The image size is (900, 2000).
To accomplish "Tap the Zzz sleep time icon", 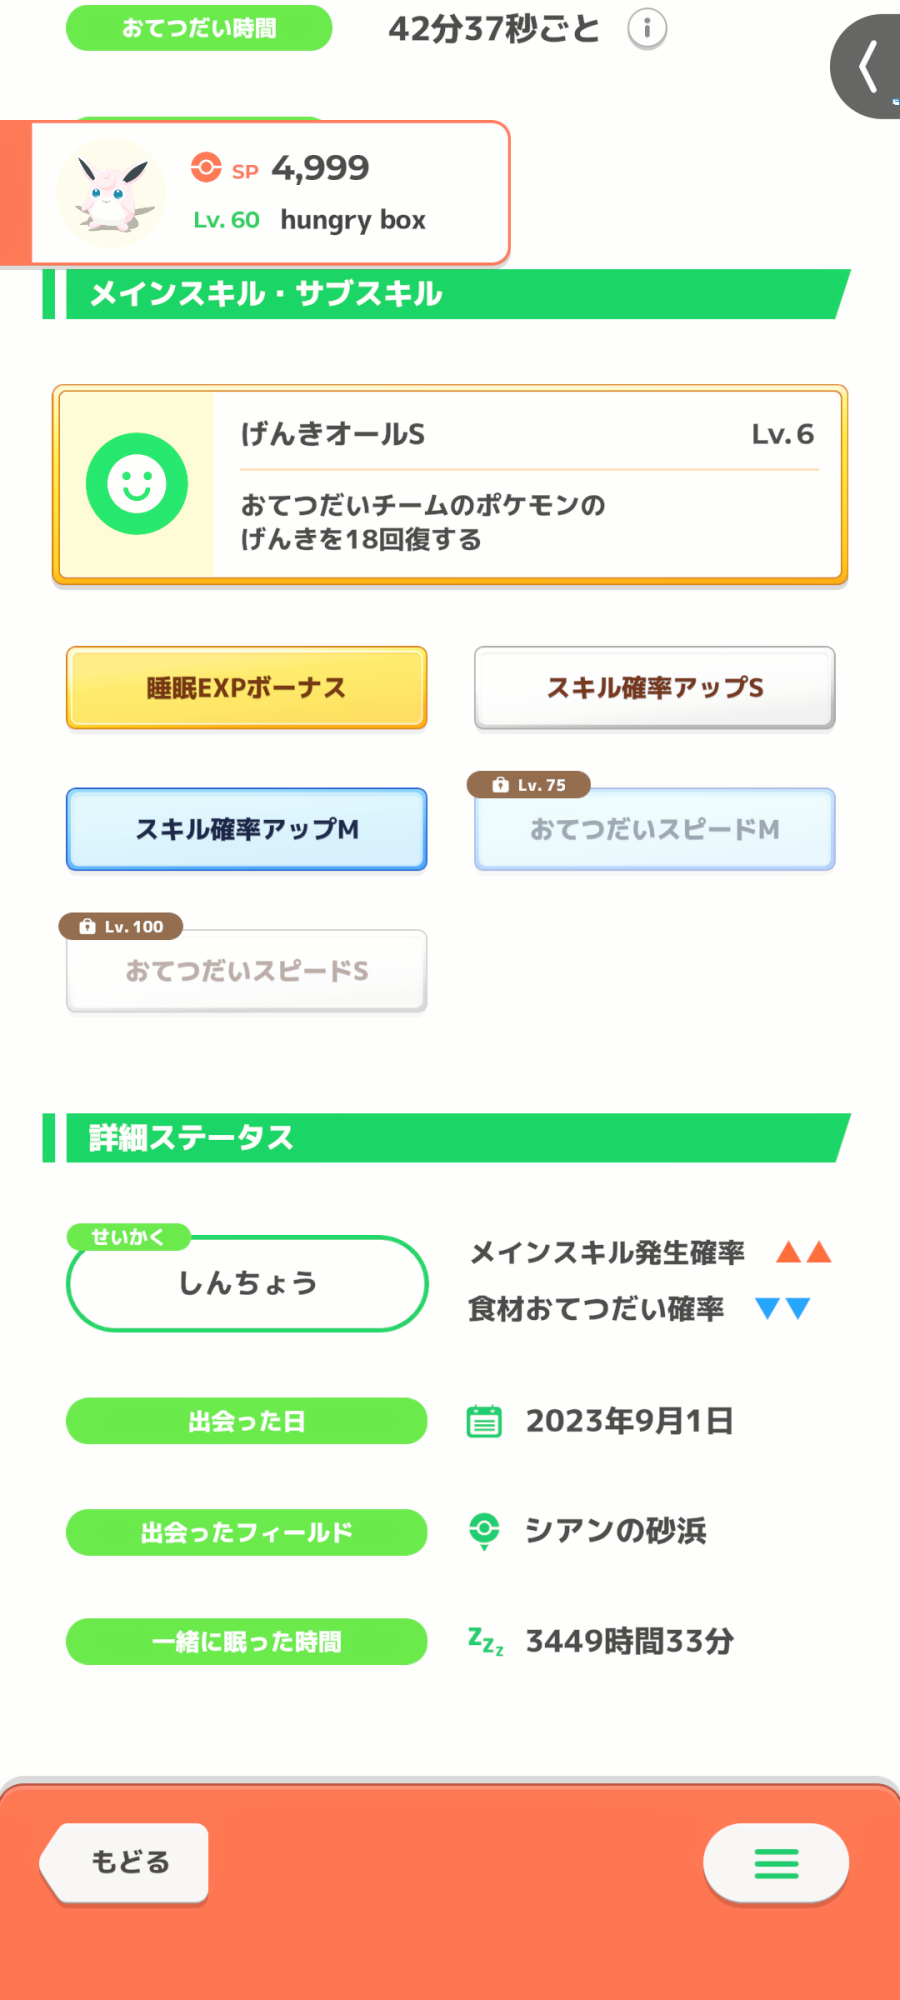I will [485, 1641].
